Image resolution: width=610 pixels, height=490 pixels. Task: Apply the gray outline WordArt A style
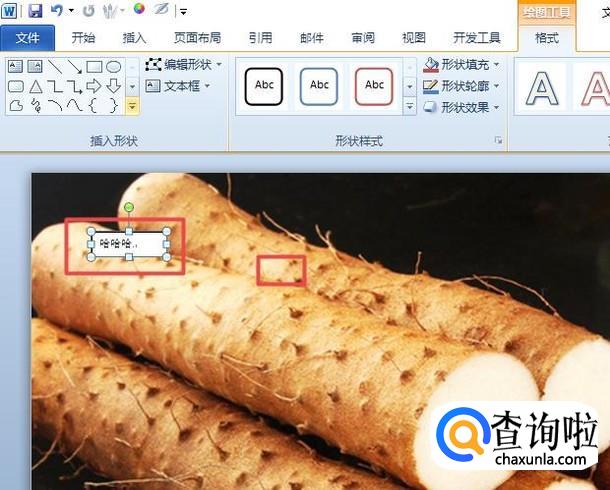click(542, 89)
